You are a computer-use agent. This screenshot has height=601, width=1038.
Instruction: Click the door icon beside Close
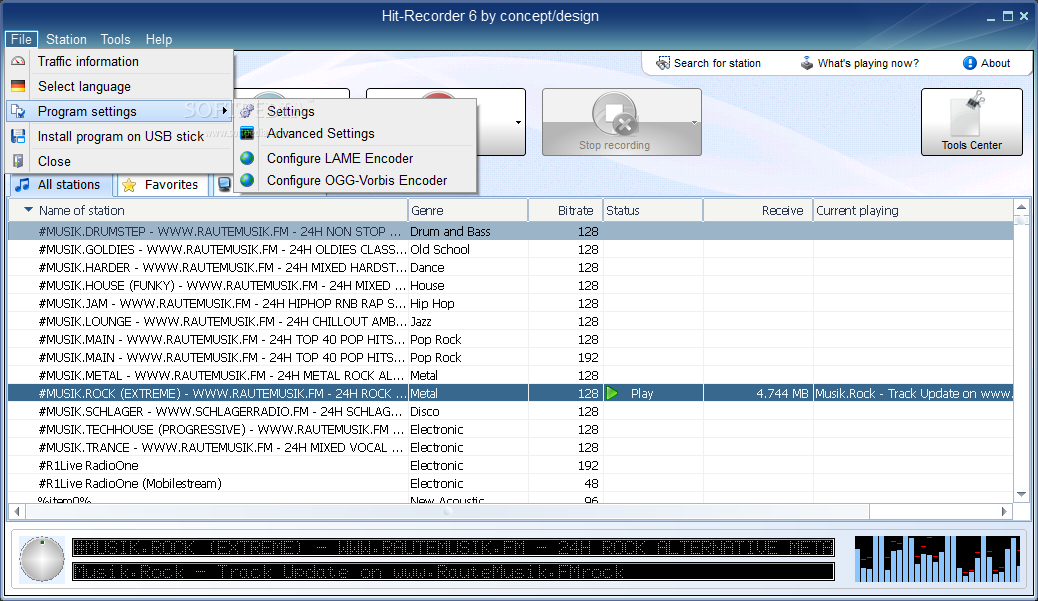pyautogui.click(x=19, y=161)
